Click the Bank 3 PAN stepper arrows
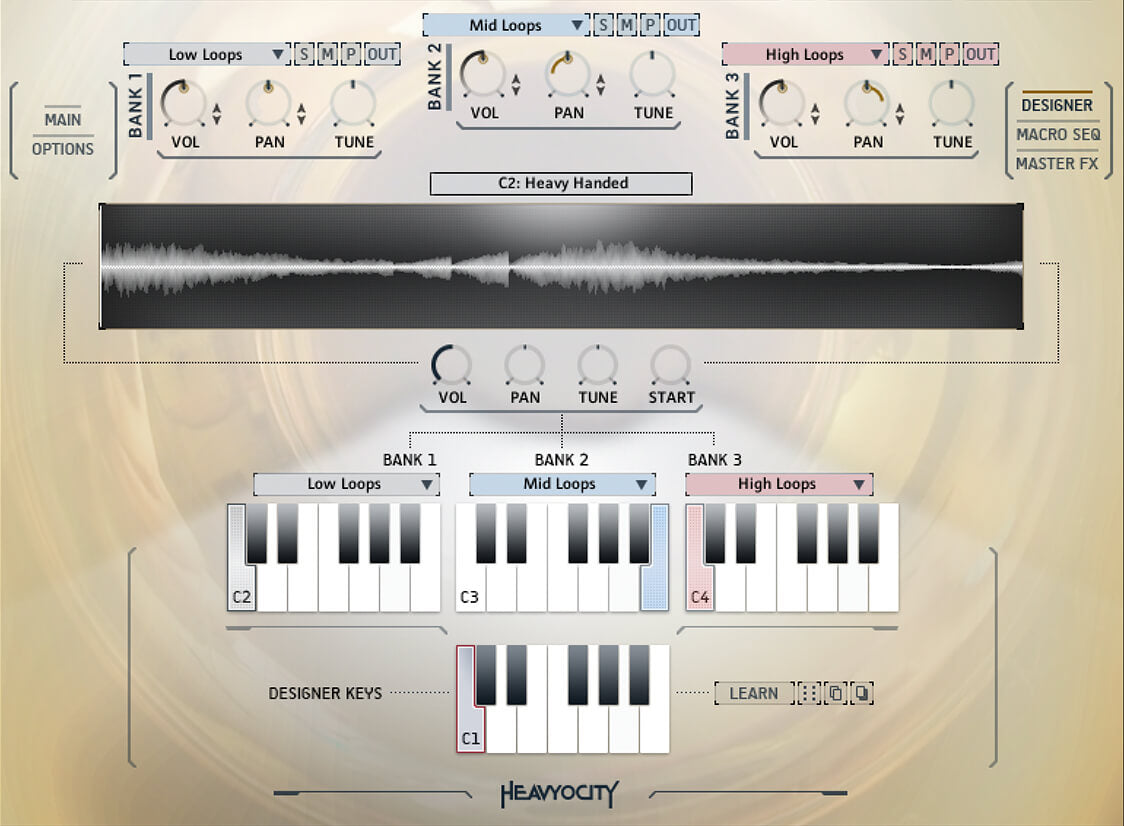The image size is (1124, 826). tap(900, 113)
